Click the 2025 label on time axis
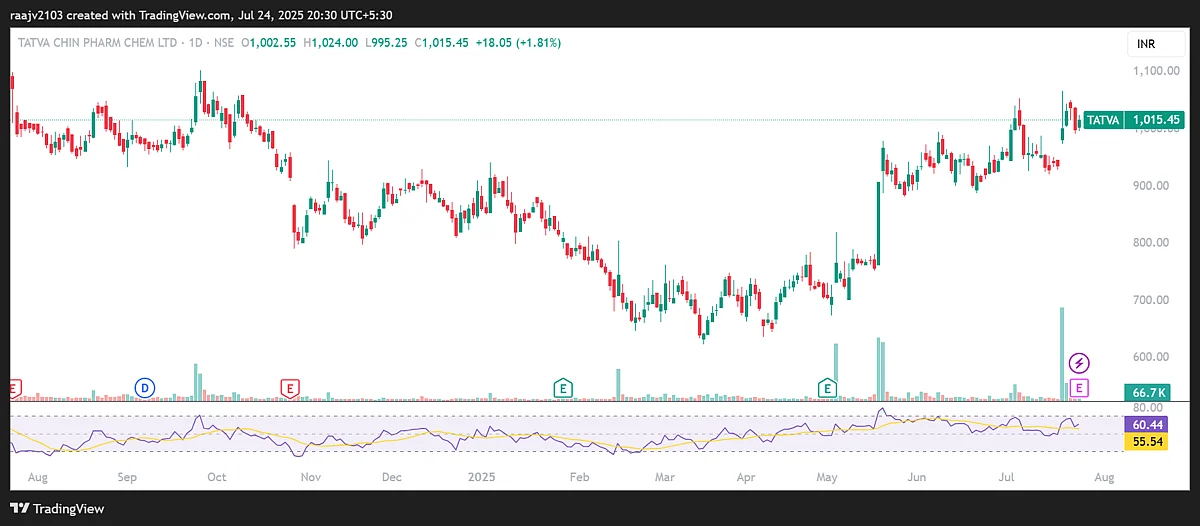Image resolution: width=1200 pixels, height=526 pixels. coord(482,479)
